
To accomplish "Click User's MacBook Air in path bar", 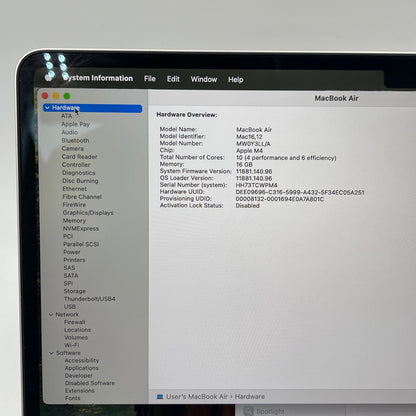I will [x=197, y=396].
